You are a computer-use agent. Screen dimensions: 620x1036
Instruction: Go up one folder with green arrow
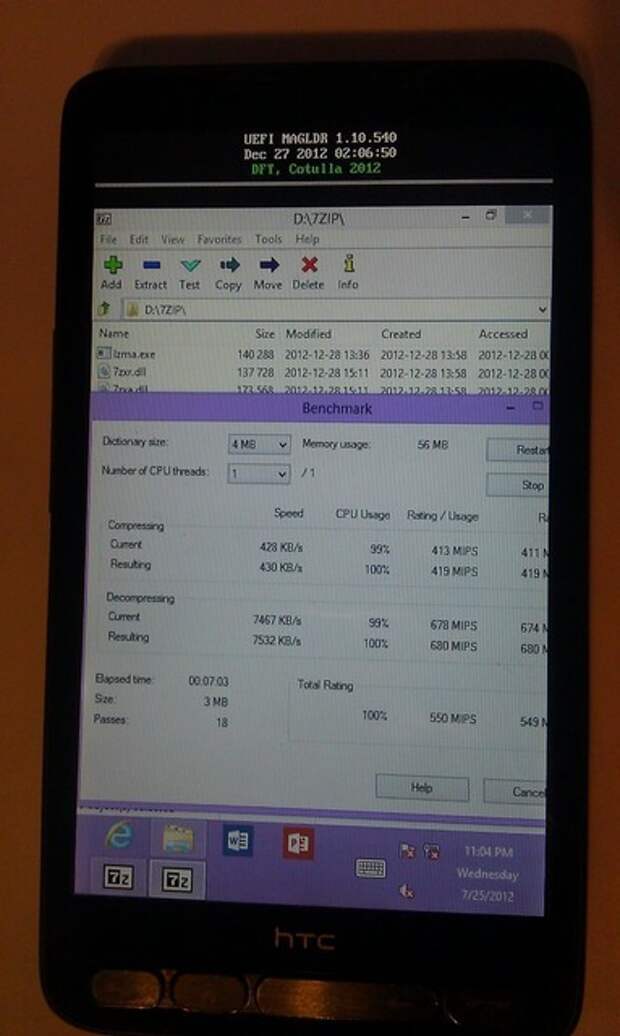(x=104, y=309)
